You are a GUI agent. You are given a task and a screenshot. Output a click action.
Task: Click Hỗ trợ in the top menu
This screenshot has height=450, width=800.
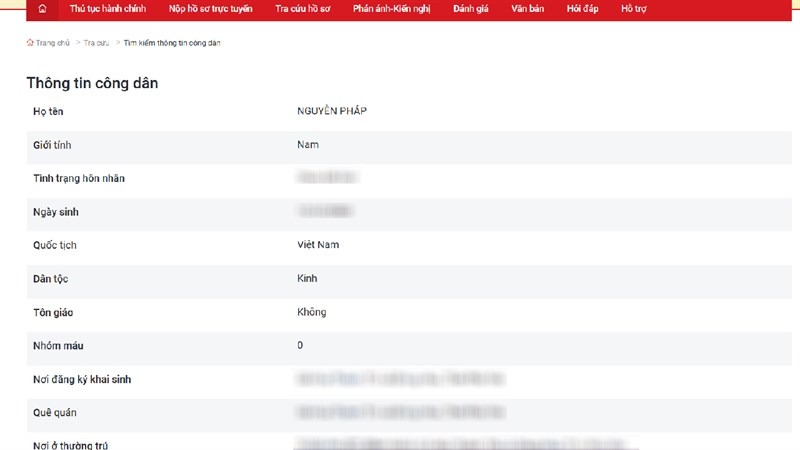tap(634, 9)
